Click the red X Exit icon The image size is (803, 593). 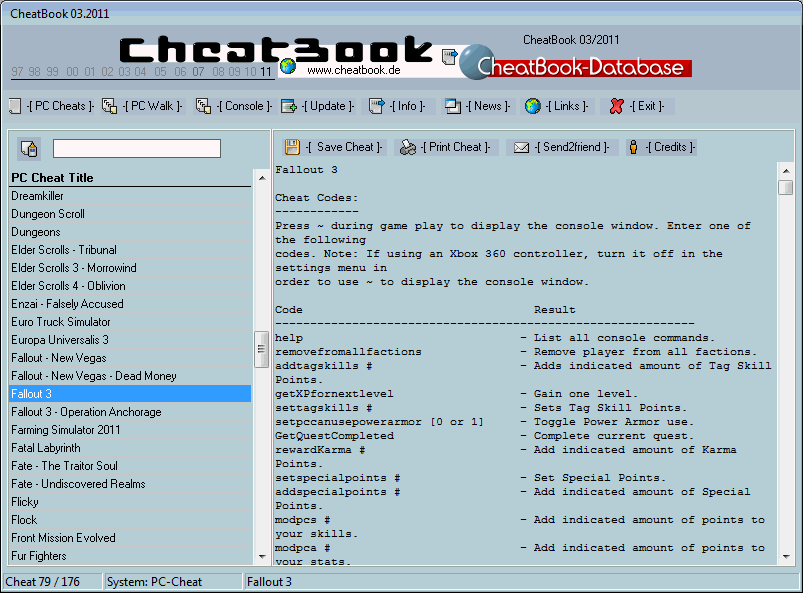617,106
